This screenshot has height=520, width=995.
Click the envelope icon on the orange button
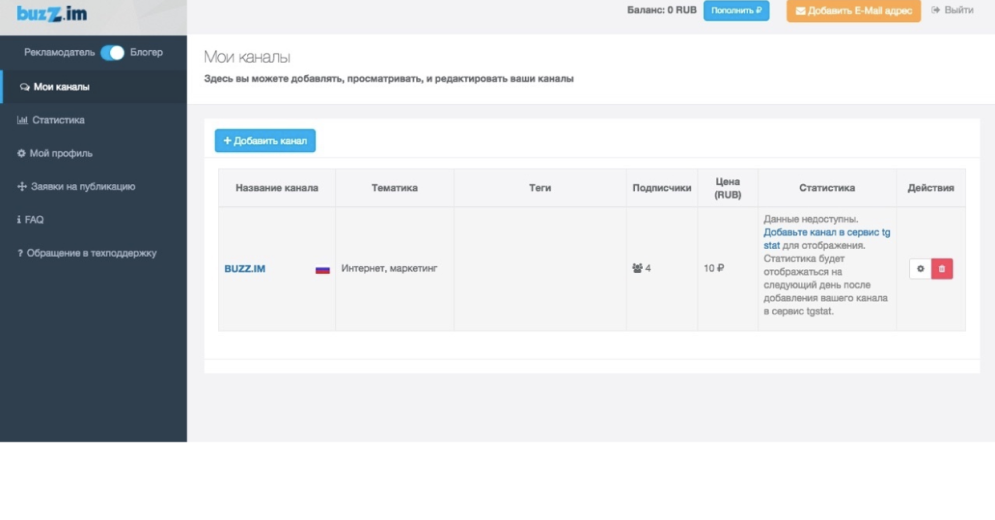pos(800,11)
